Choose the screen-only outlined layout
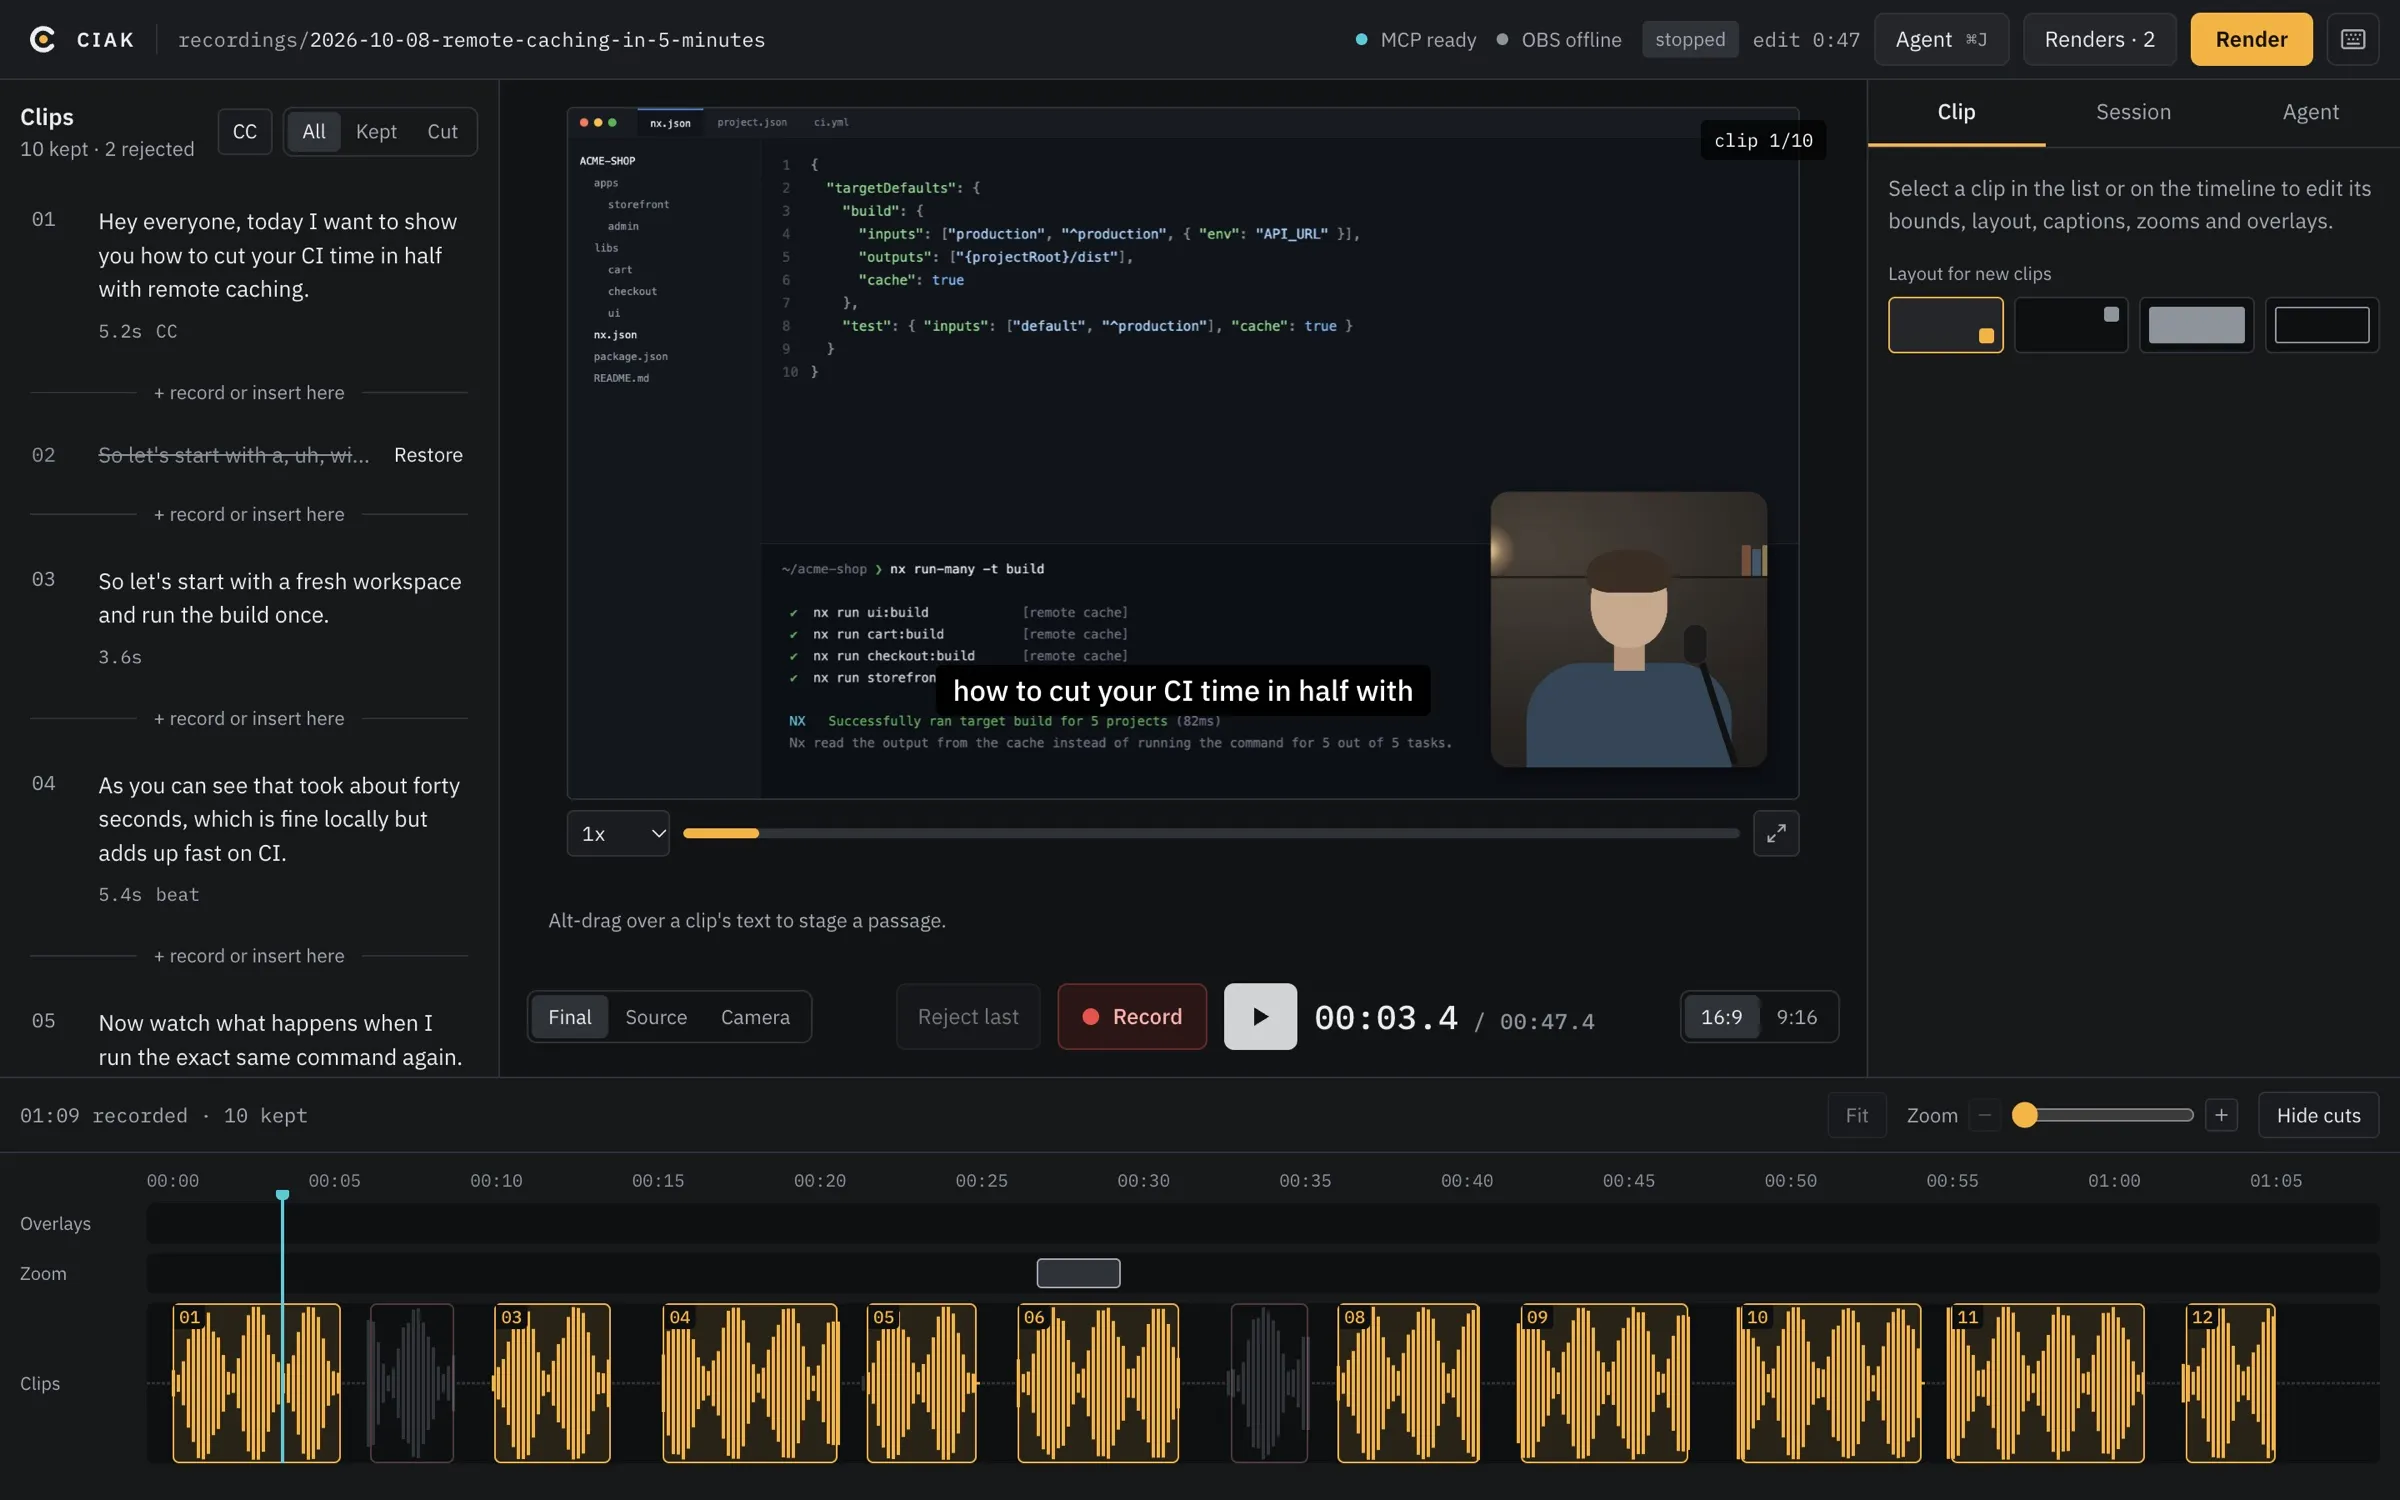Screen dimensions: 2400x1500 pos(2322,325)
